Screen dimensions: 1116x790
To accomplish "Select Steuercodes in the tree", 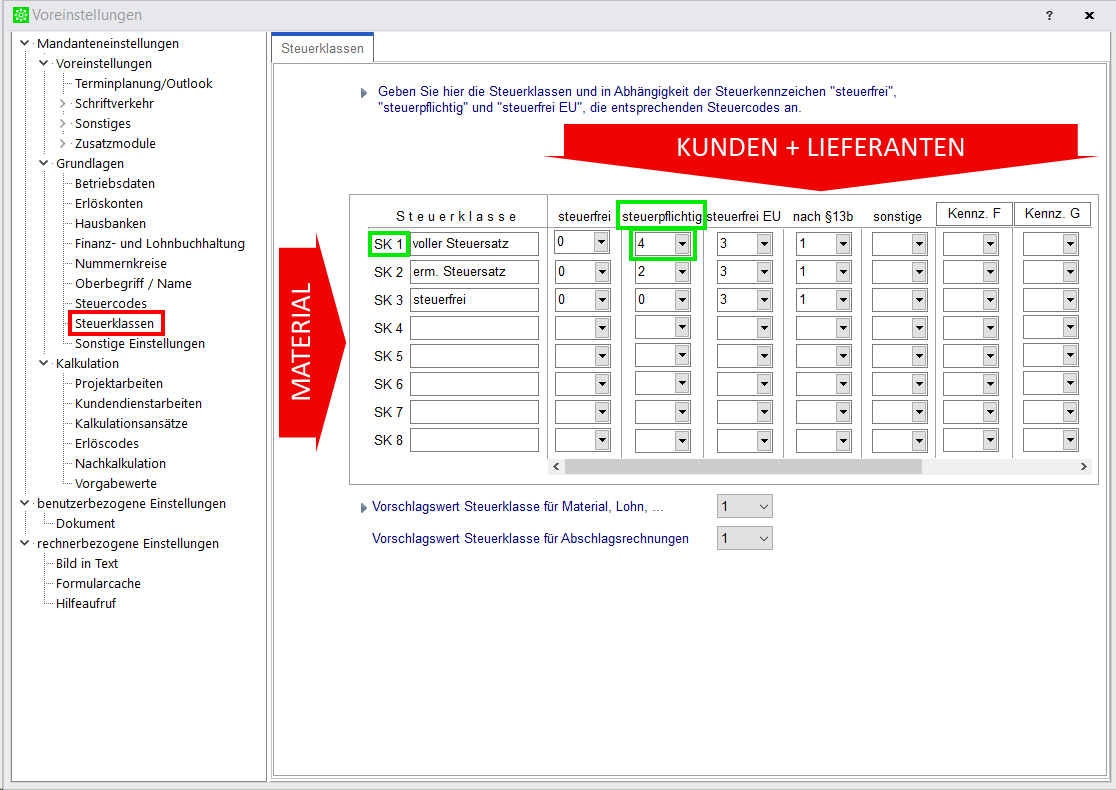I will (x=110, y=304).
